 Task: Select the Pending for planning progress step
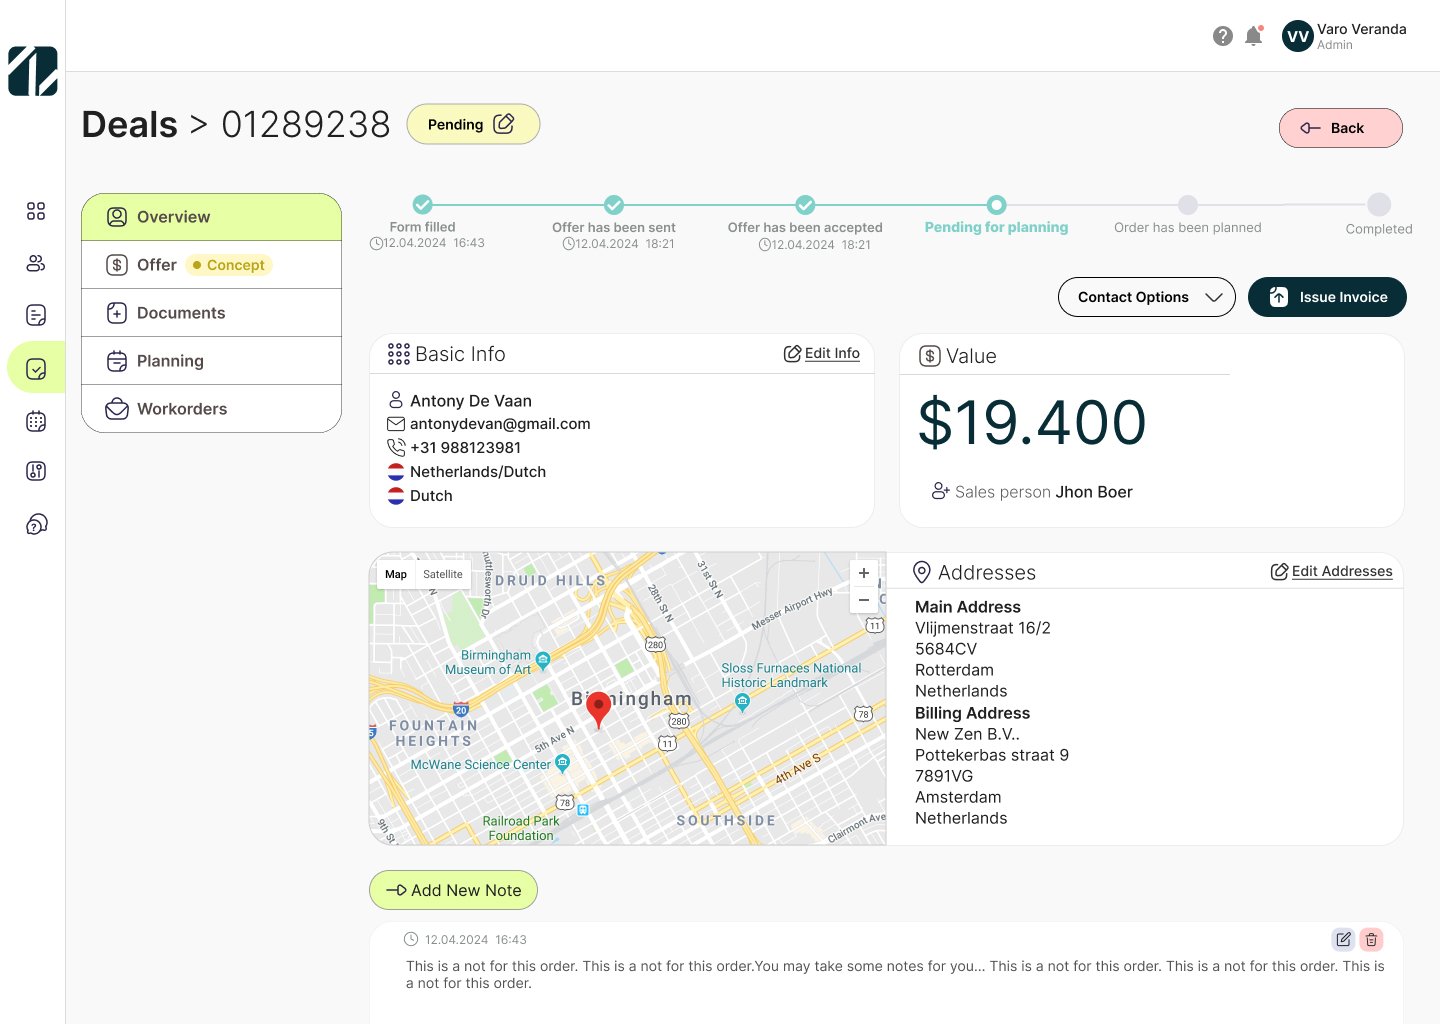[996, 205]
